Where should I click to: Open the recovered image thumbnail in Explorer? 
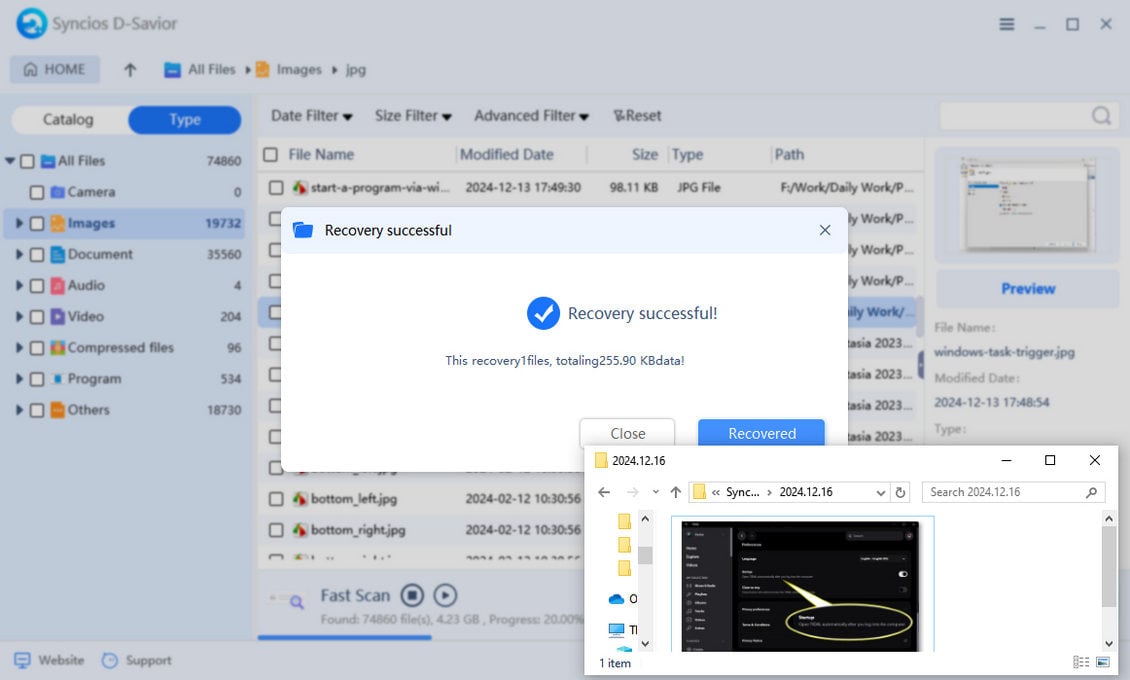[802, 584]
